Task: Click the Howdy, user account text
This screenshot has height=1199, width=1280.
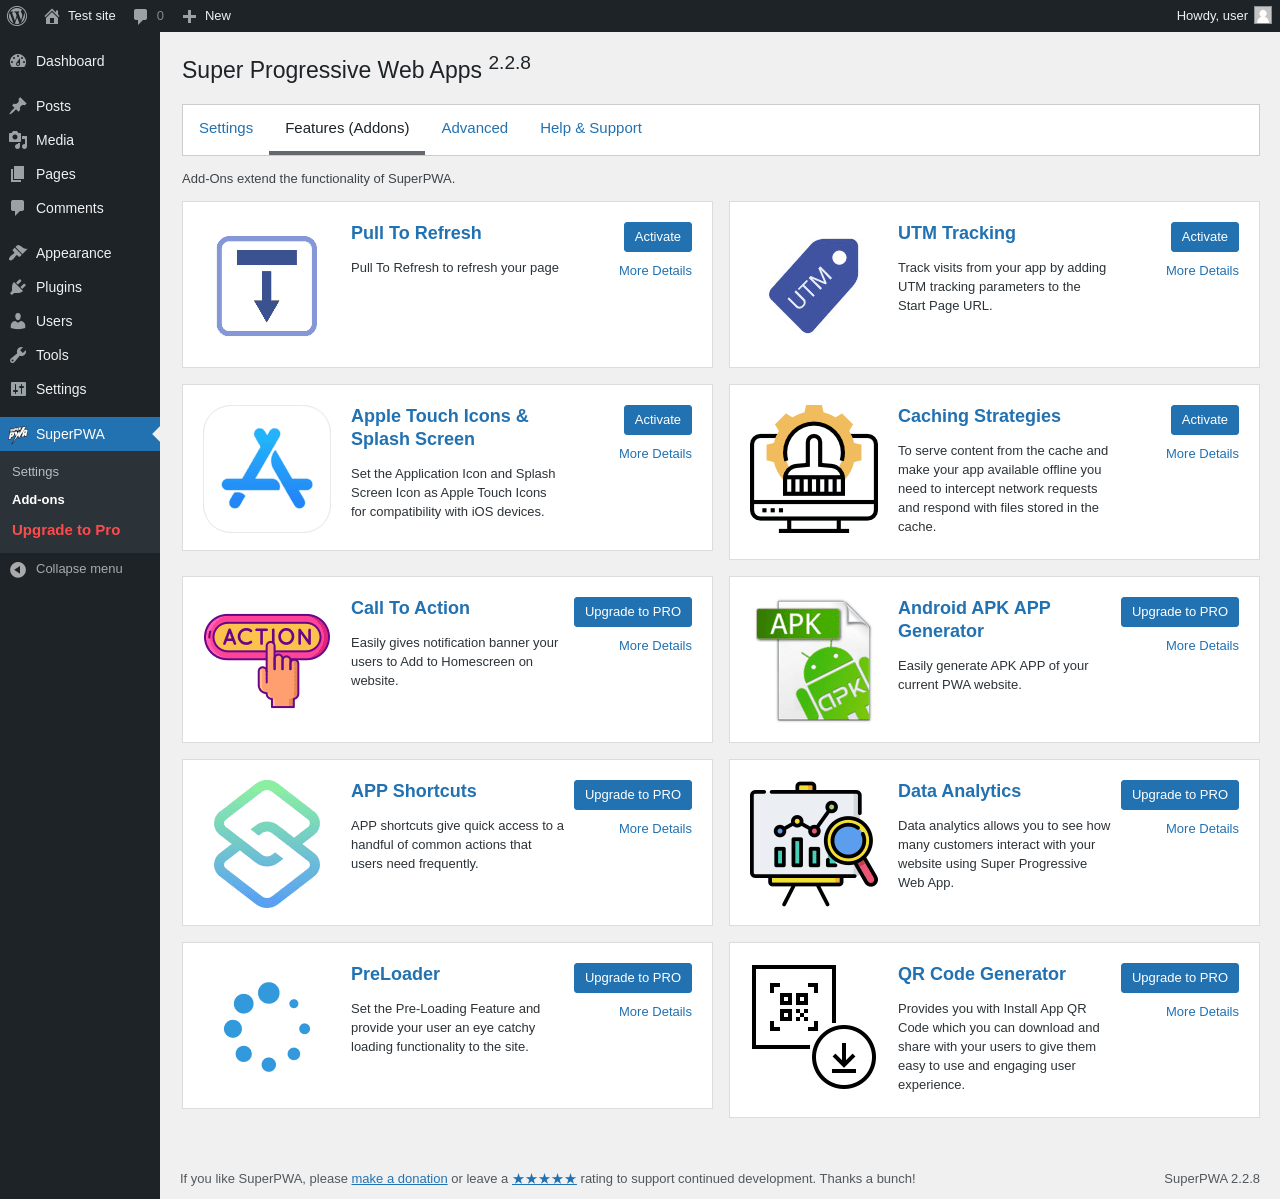Action: tap(1212, 16)
